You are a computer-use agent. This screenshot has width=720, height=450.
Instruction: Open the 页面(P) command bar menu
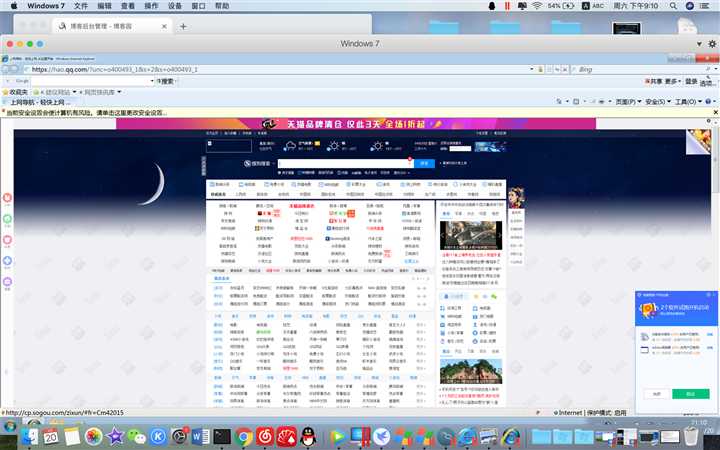628,101
